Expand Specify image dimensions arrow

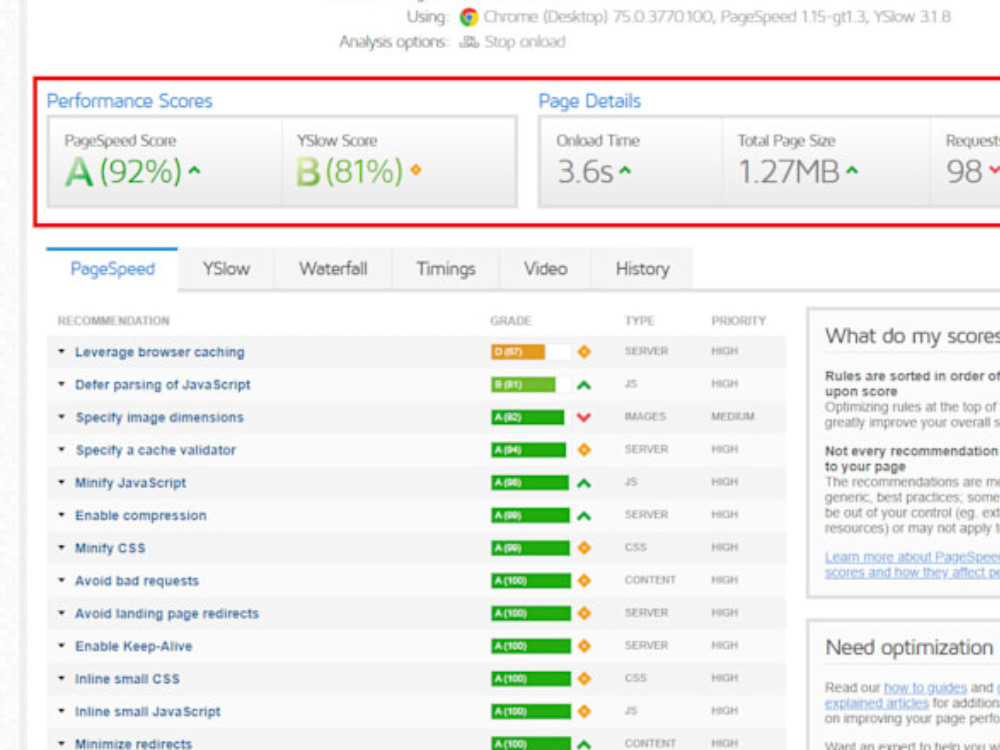tap(61, 417)
